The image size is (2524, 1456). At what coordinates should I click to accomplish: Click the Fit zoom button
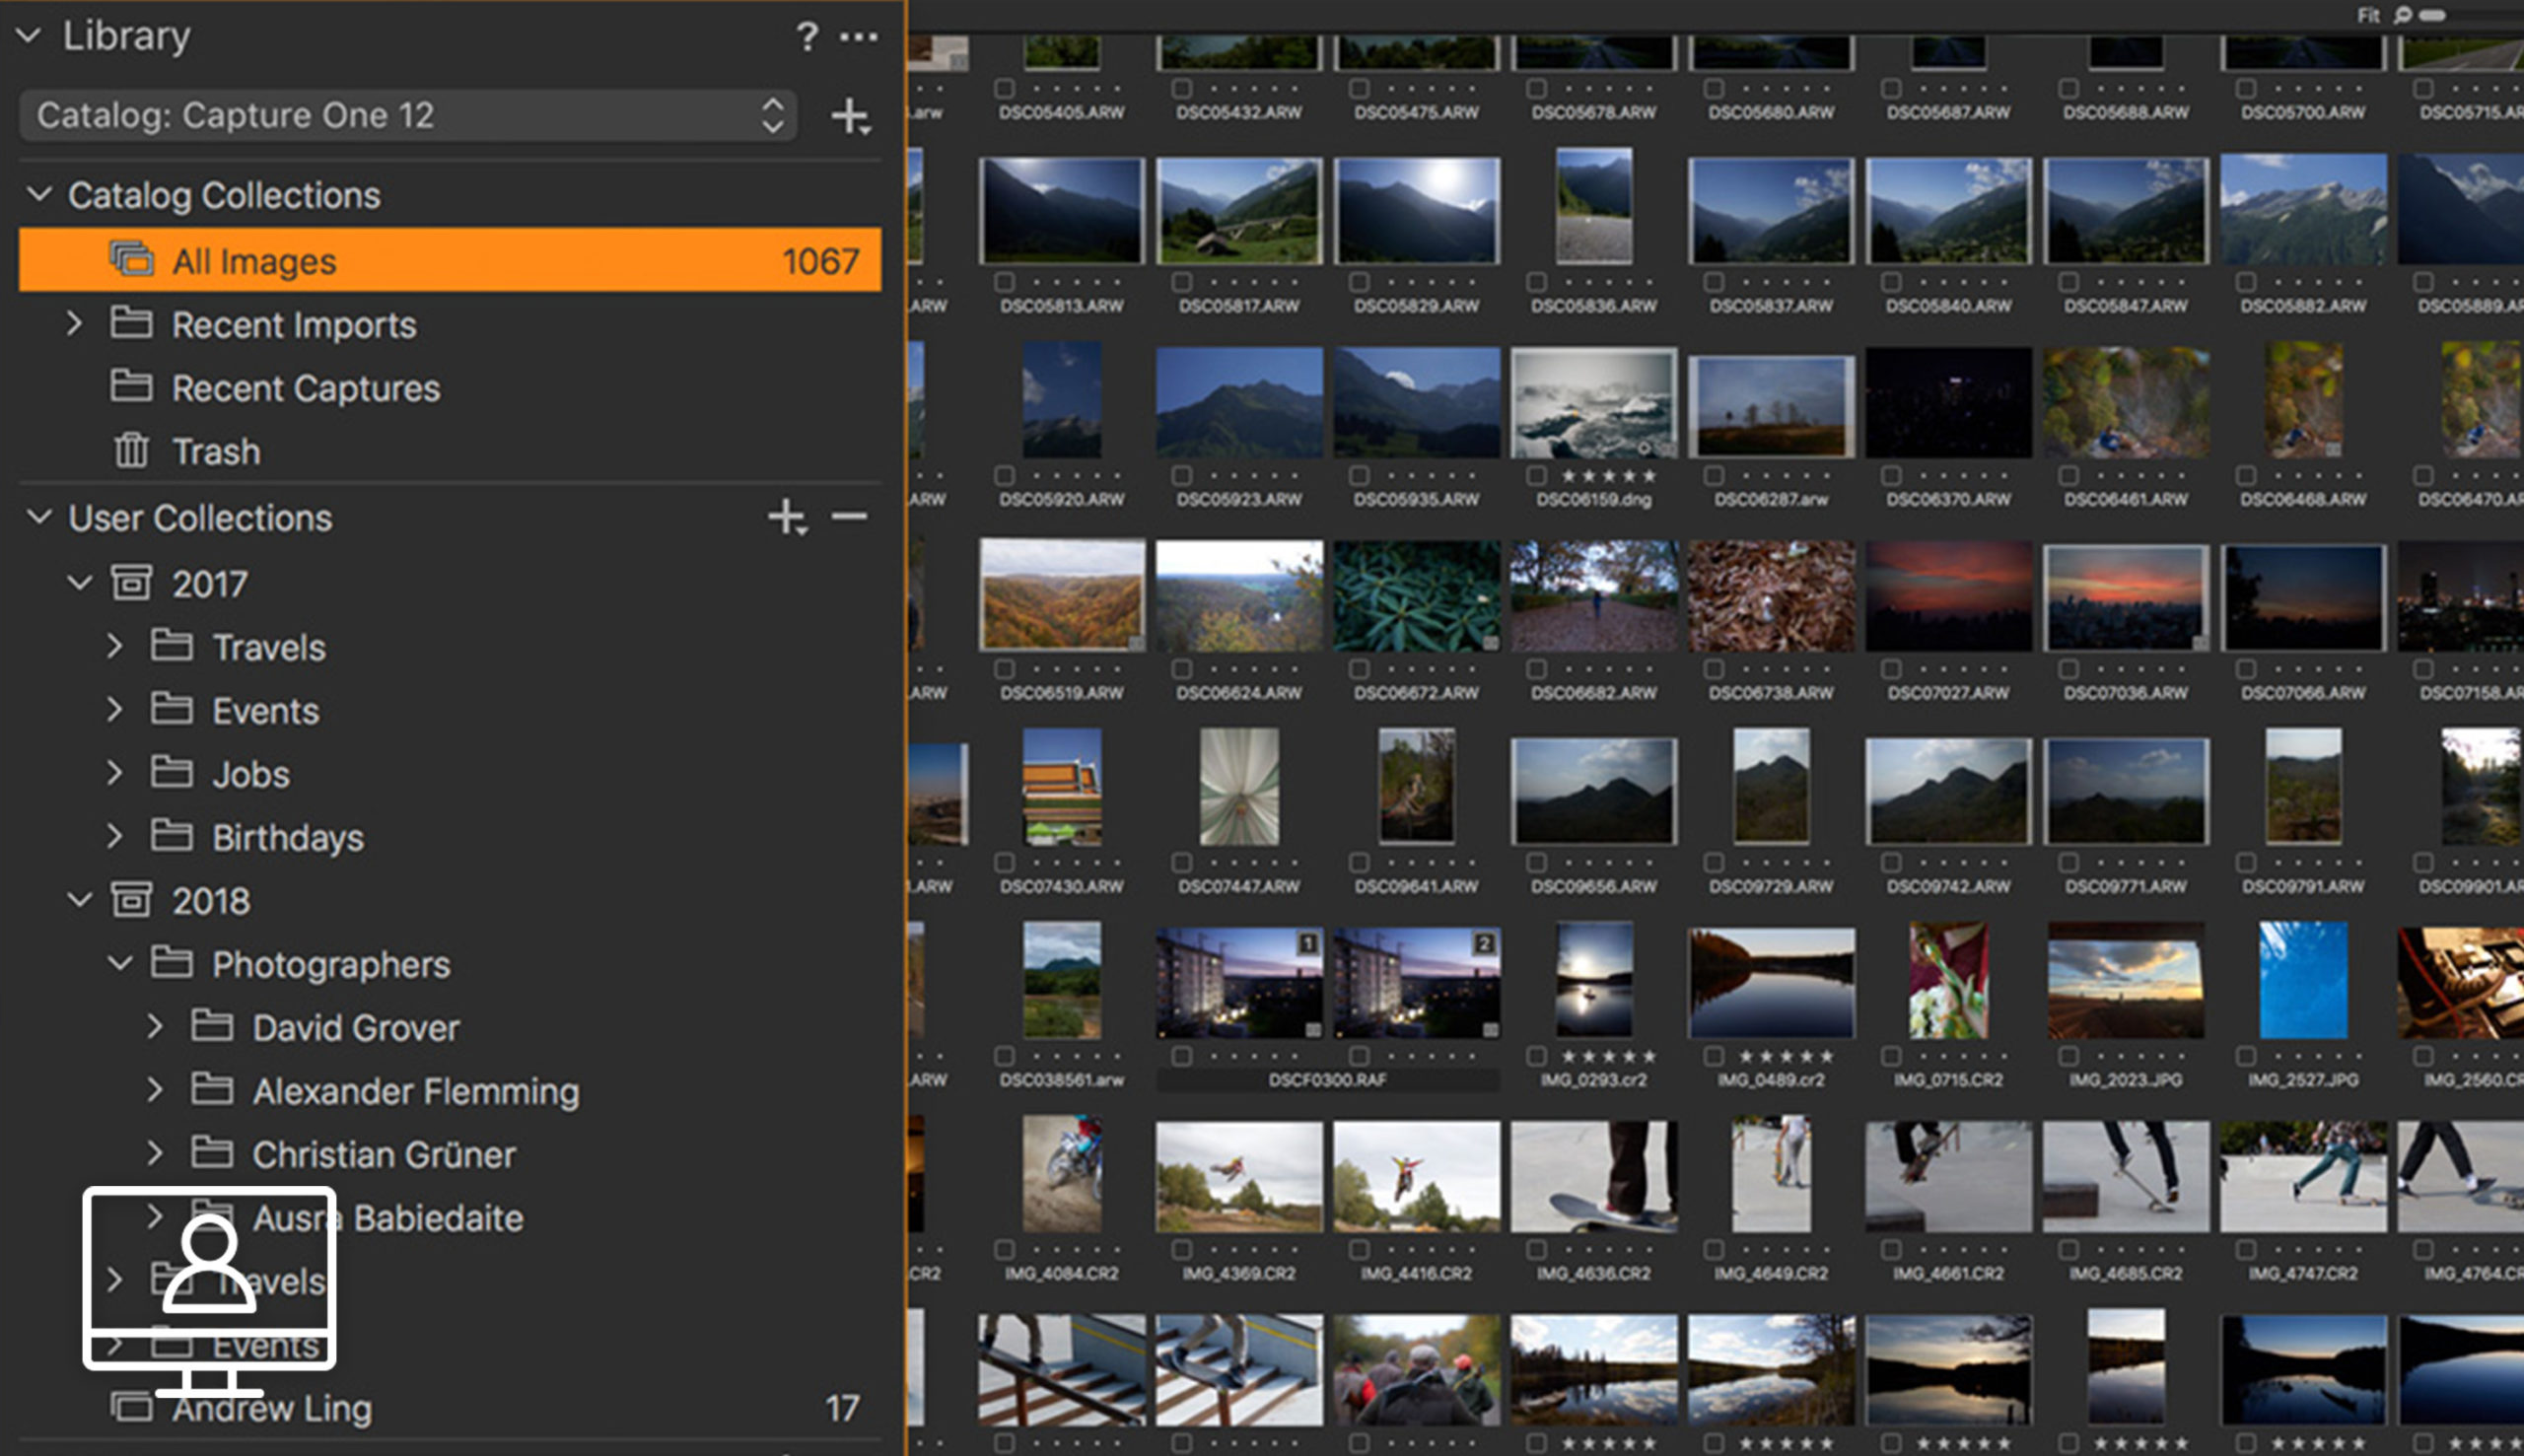click(2368, 15)
